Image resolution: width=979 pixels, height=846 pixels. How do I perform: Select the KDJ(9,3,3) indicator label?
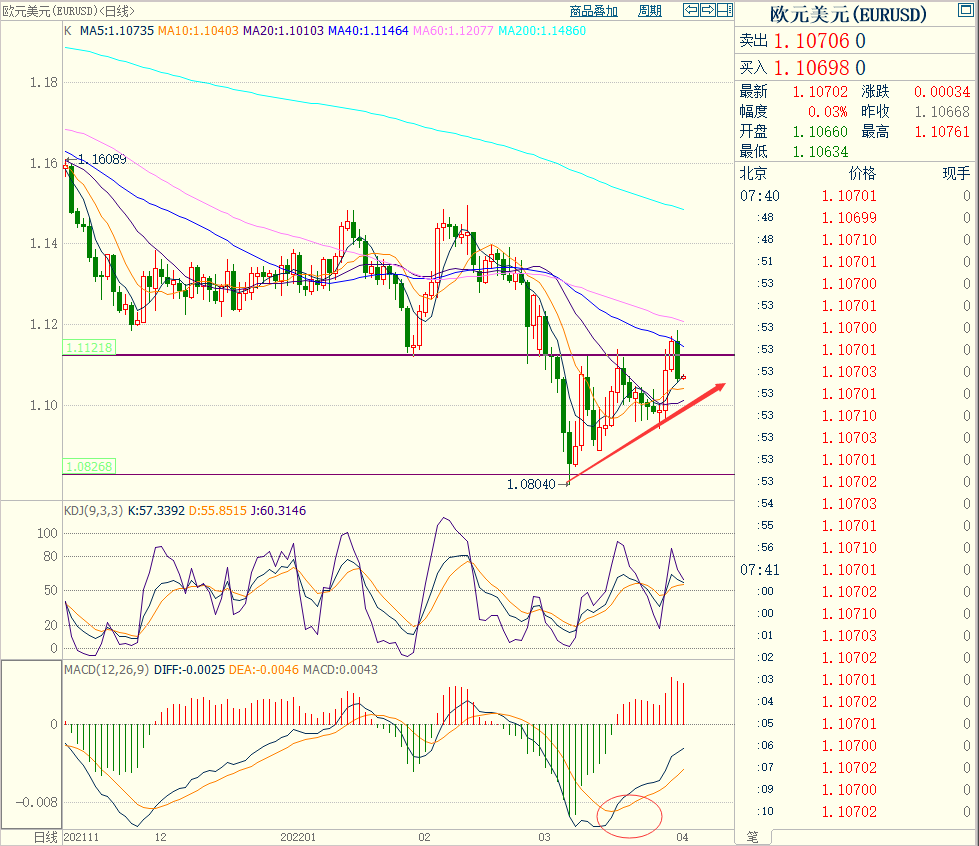tap(92, 510)
